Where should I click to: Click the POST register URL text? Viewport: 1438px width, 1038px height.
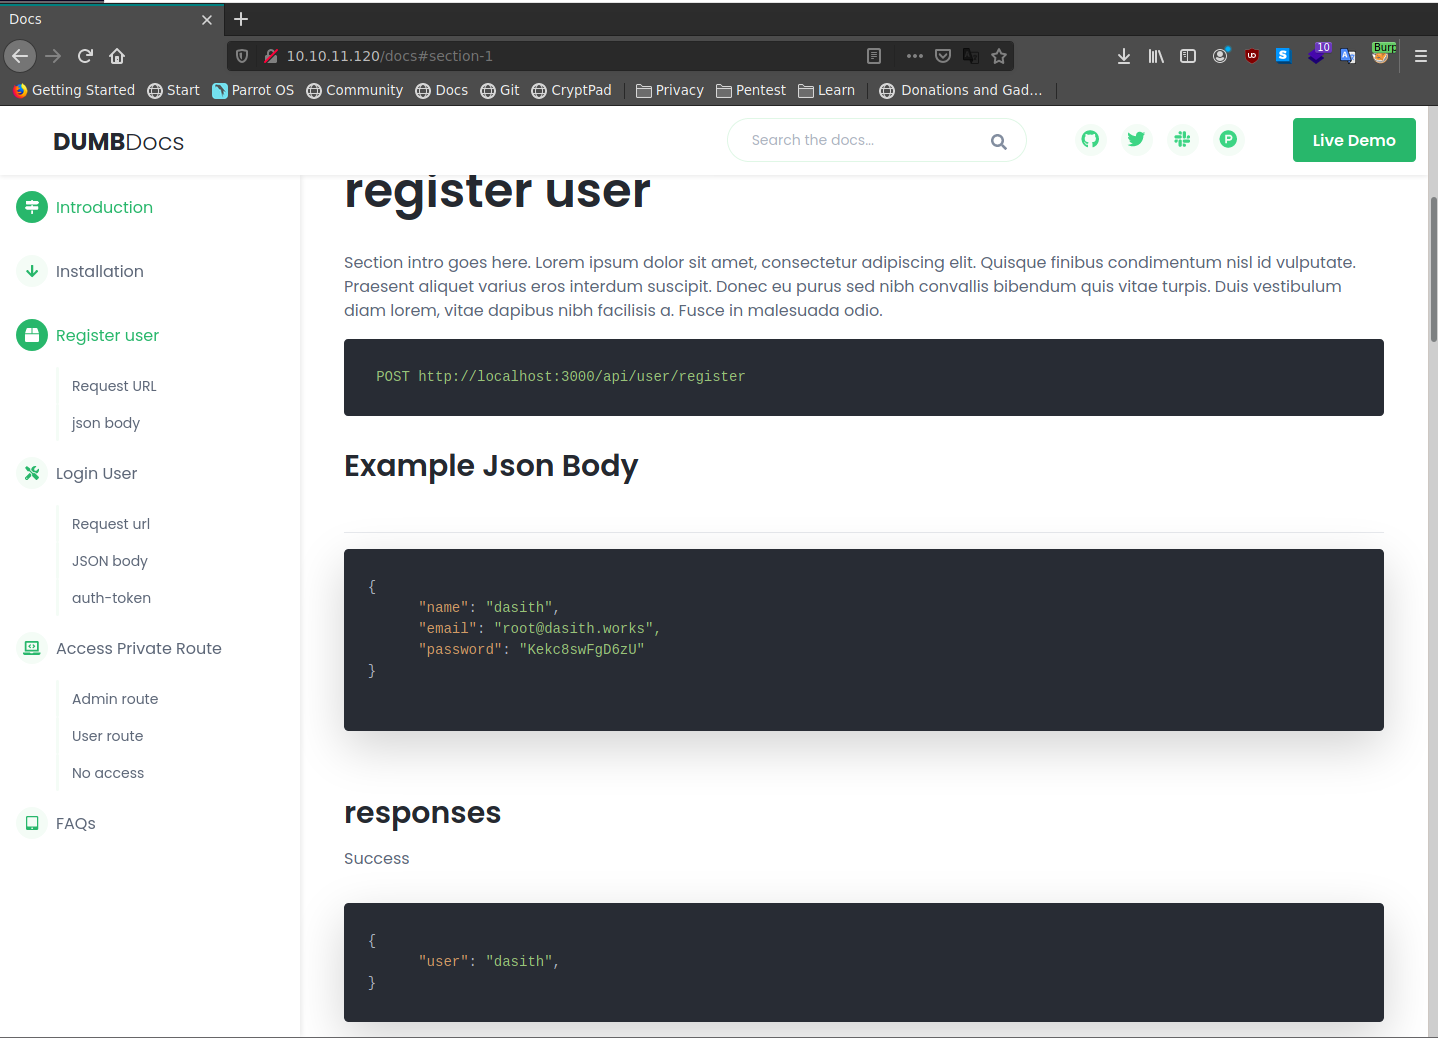tap(560, 377)
